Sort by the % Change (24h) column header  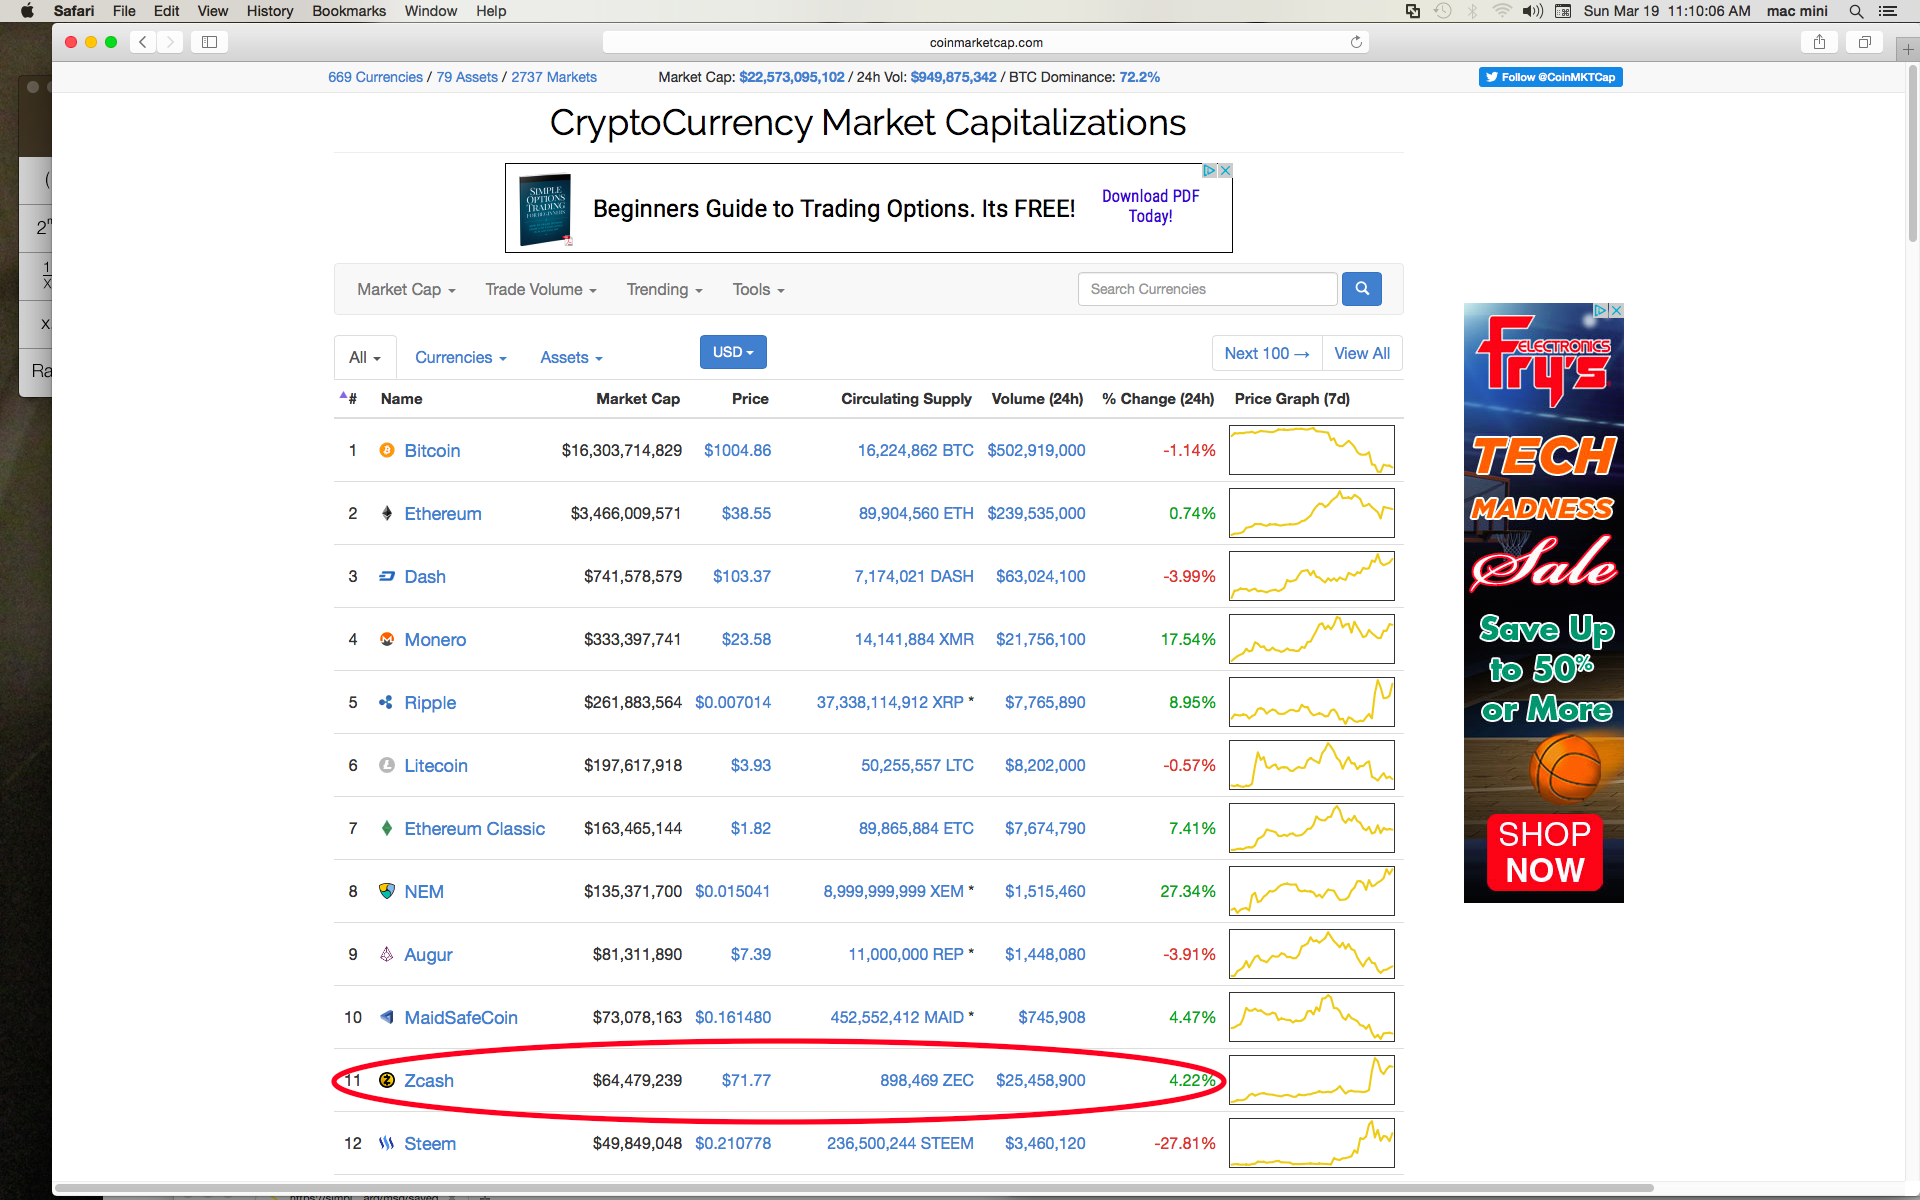coord(1158,398)
